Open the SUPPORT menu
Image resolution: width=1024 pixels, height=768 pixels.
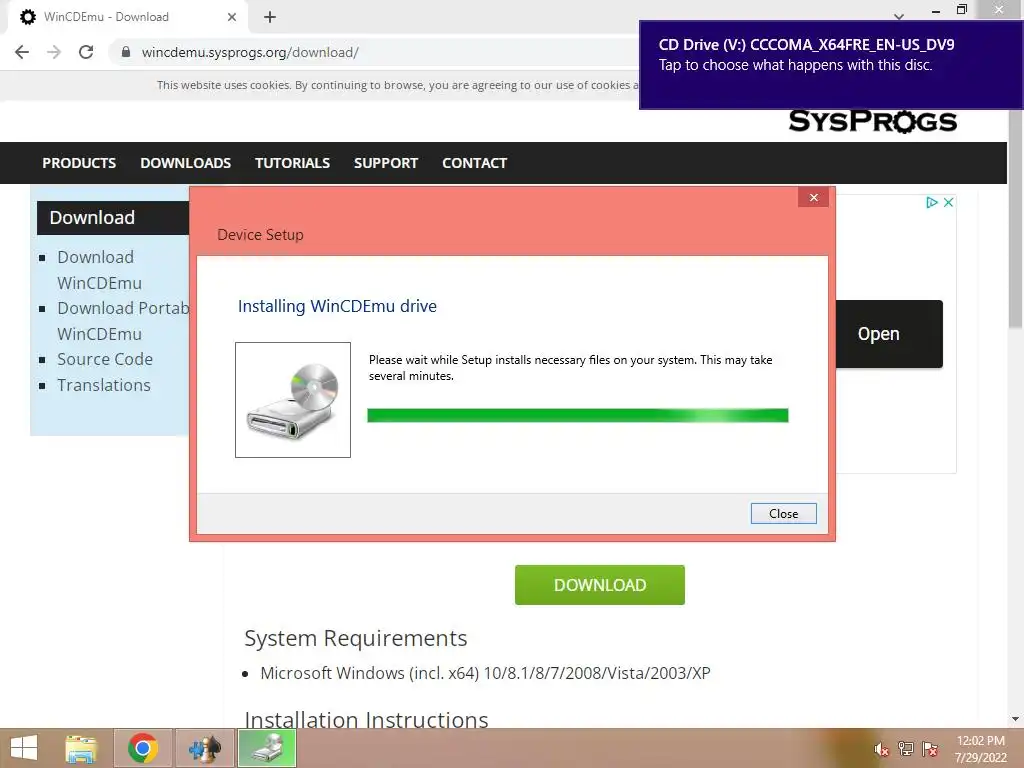pyautogui.click(x=385, y=163)
